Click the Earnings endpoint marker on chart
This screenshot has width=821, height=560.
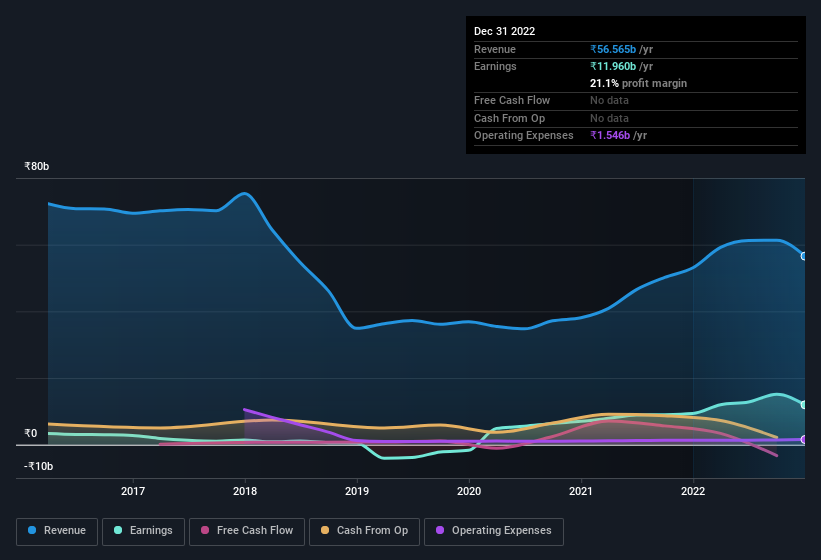point(804,405)
